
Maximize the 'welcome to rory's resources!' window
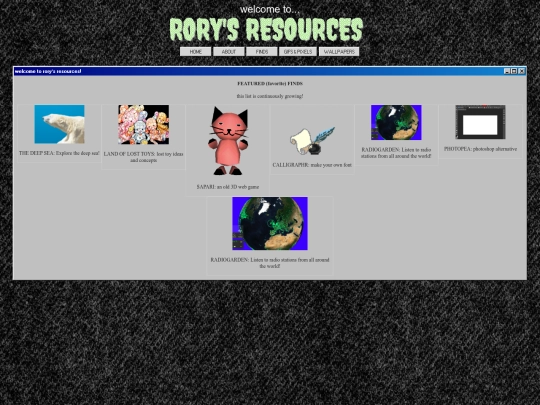[x=514, y=71]
